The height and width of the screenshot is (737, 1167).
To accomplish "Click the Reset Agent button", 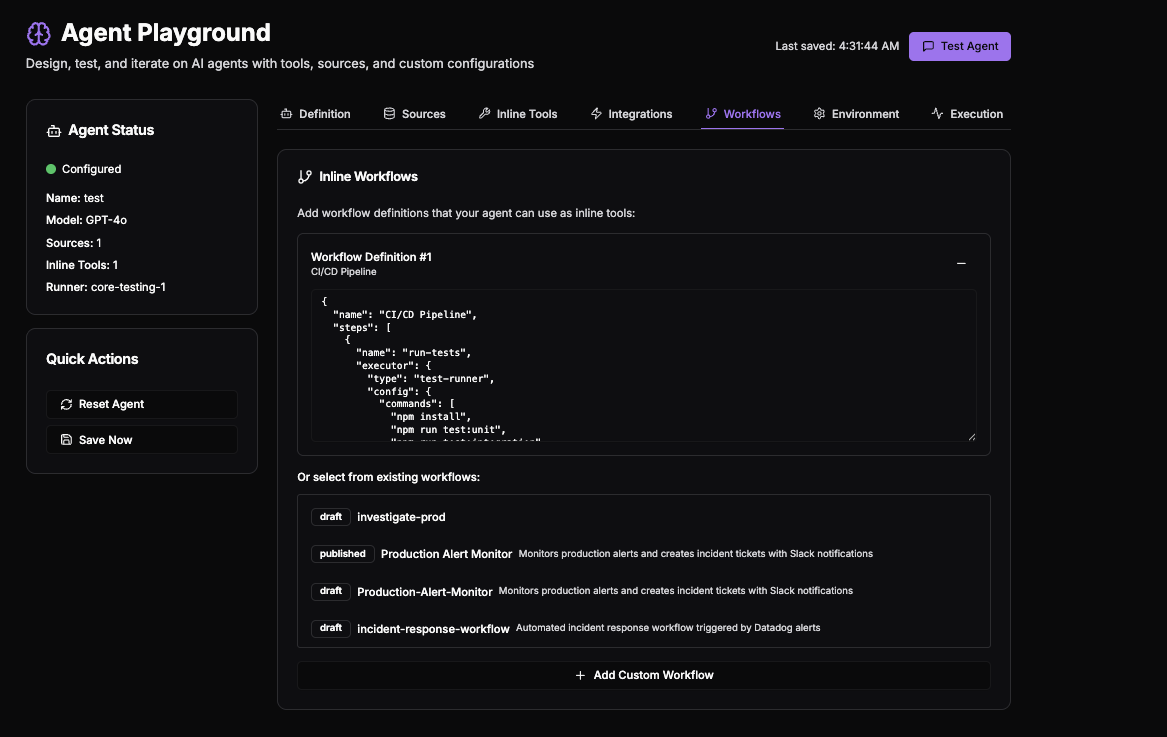I will click(x=142, y=404).
